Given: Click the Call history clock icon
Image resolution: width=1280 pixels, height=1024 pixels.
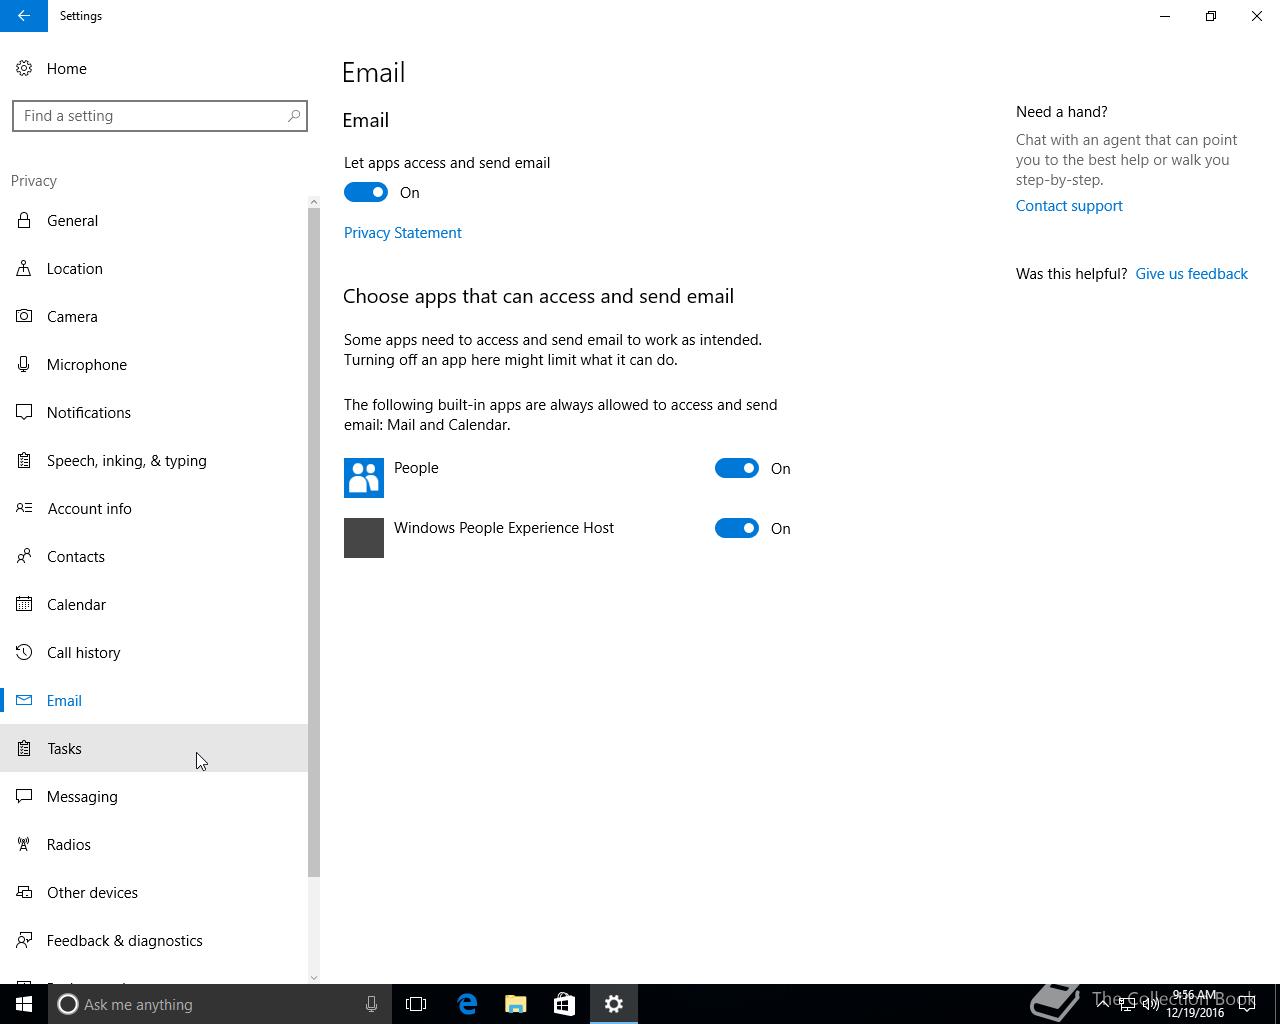Looking at the screenshot, I should click(24, 652).
